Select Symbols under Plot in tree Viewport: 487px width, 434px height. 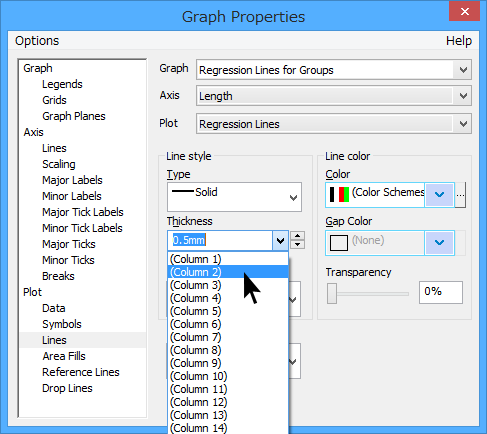point(62,324)
